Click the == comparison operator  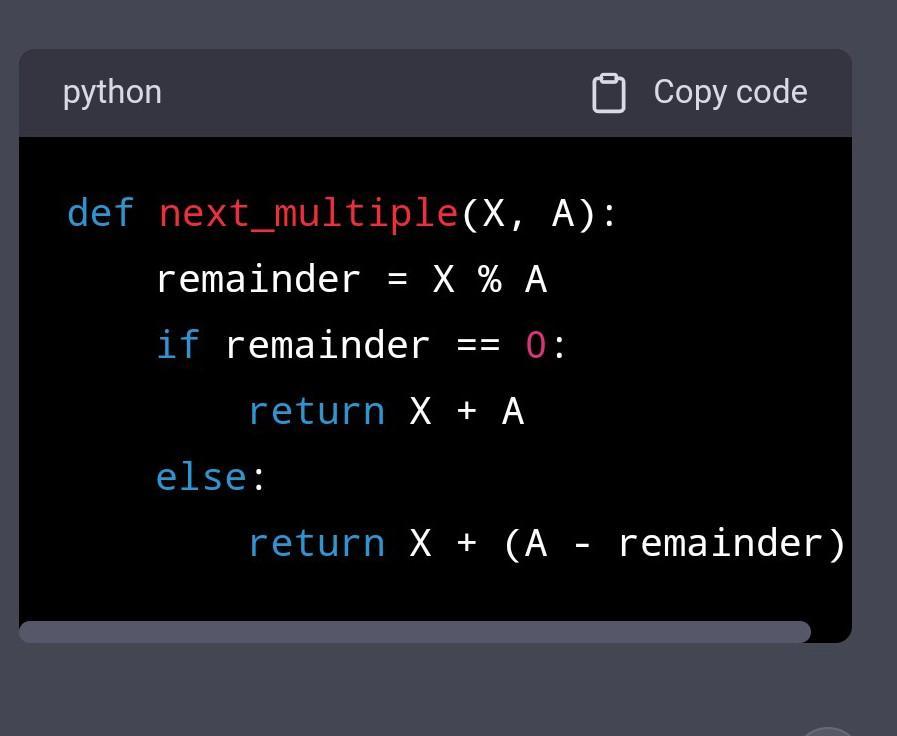tap(477, 345)
